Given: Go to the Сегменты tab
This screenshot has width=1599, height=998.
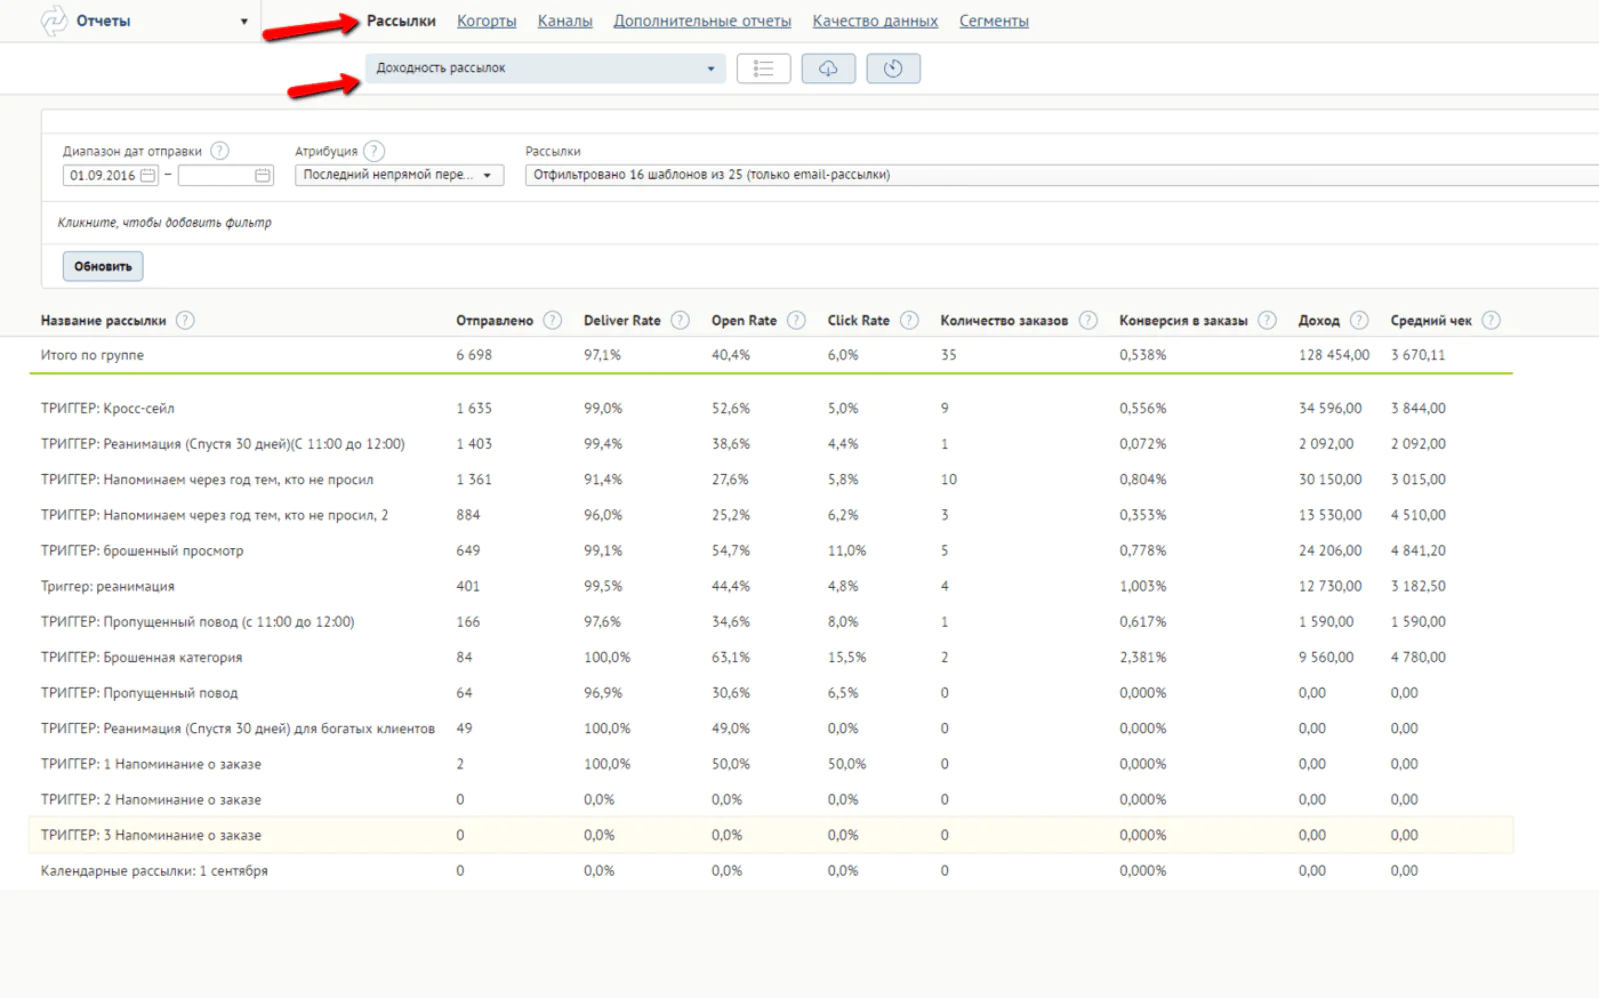Looking at the screenshot, I should point(994,21).
